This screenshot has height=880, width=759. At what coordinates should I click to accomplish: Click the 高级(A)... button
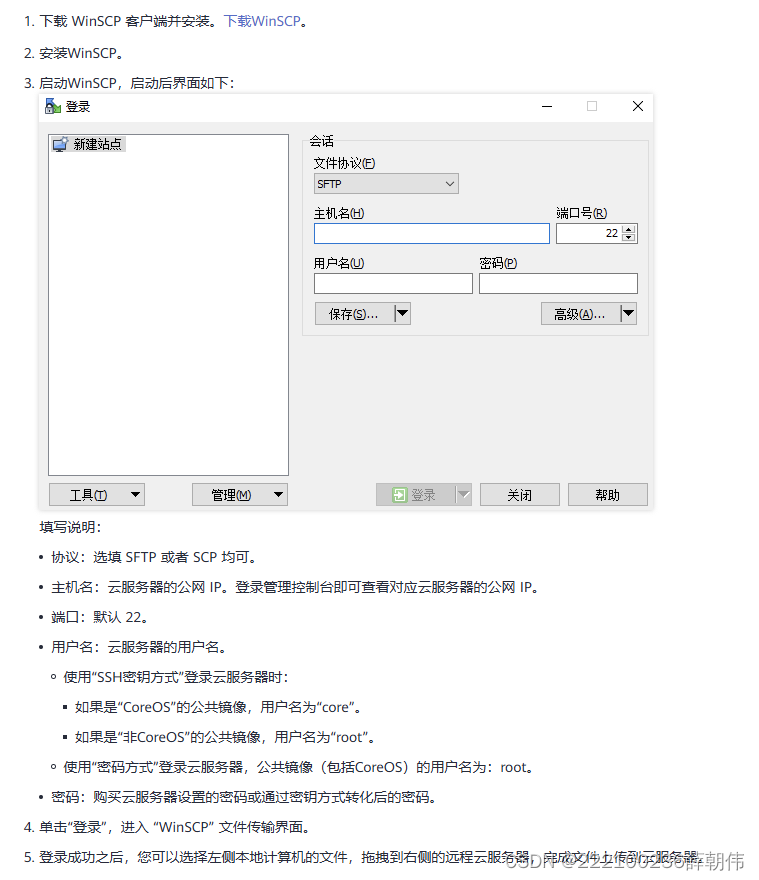(x=580, y=314)
